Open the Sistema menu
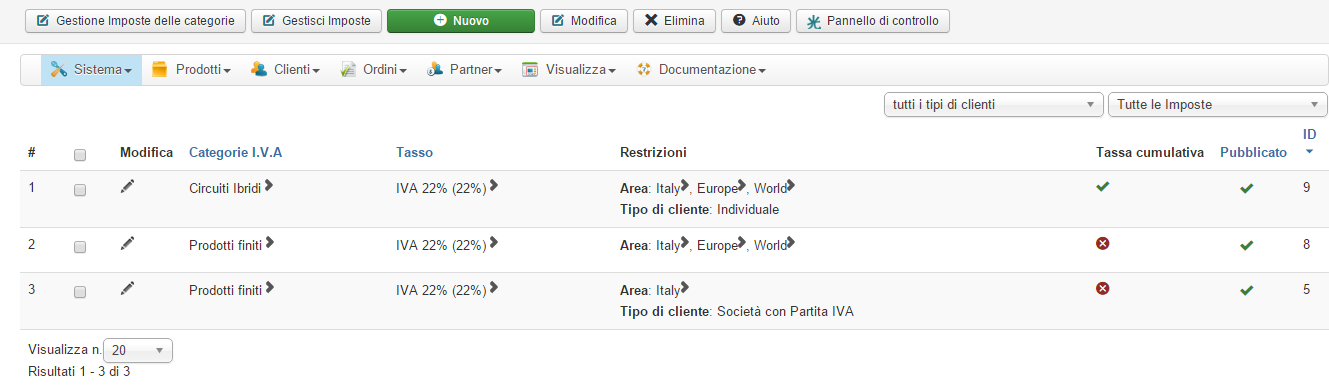 tap(91, 70)
